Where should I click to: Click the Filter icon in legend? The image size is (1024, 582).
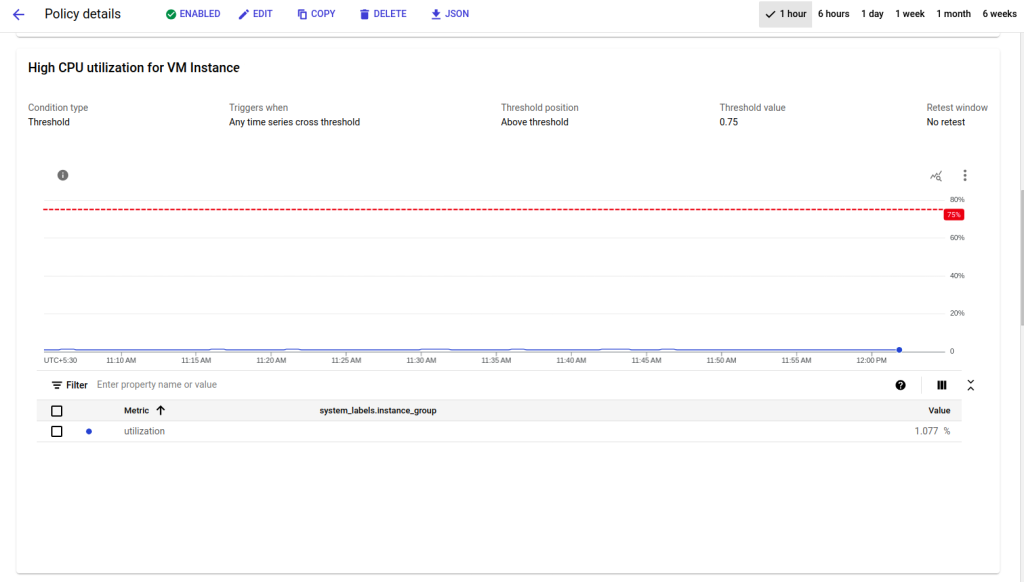coord(58,385)
